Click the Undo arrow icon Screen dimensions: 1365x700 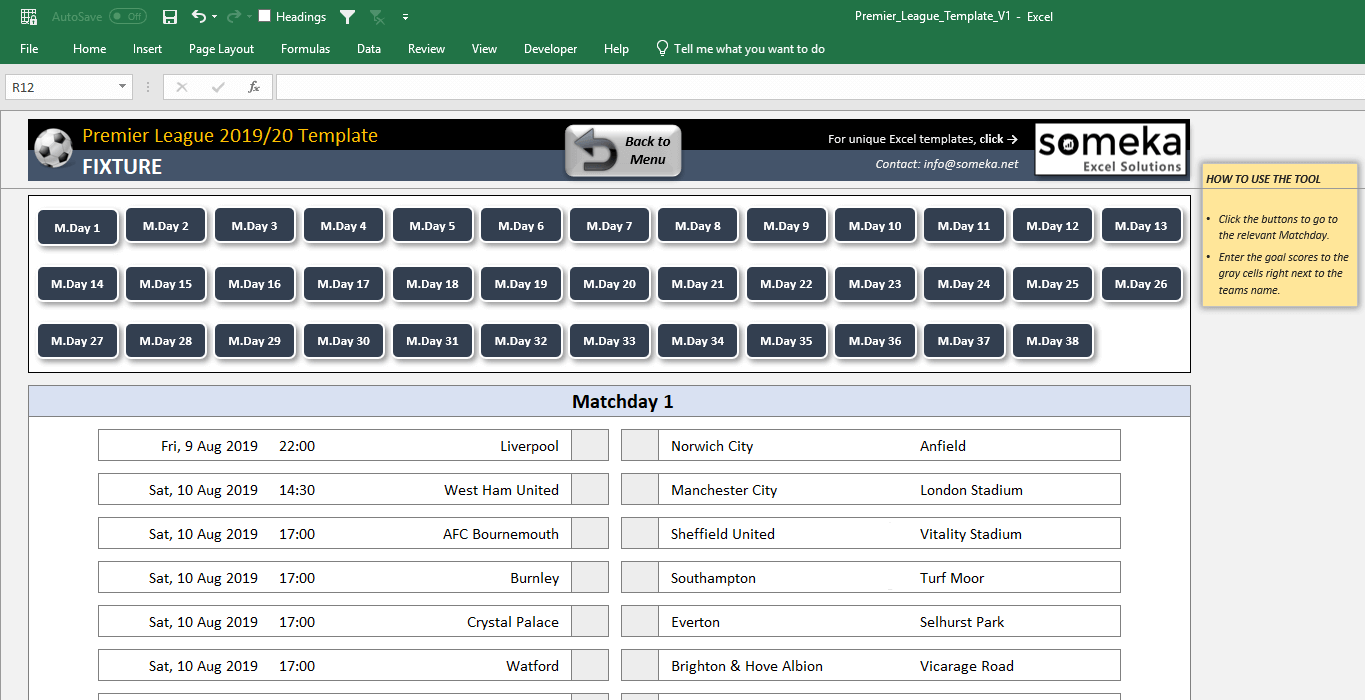coord(198,16)
